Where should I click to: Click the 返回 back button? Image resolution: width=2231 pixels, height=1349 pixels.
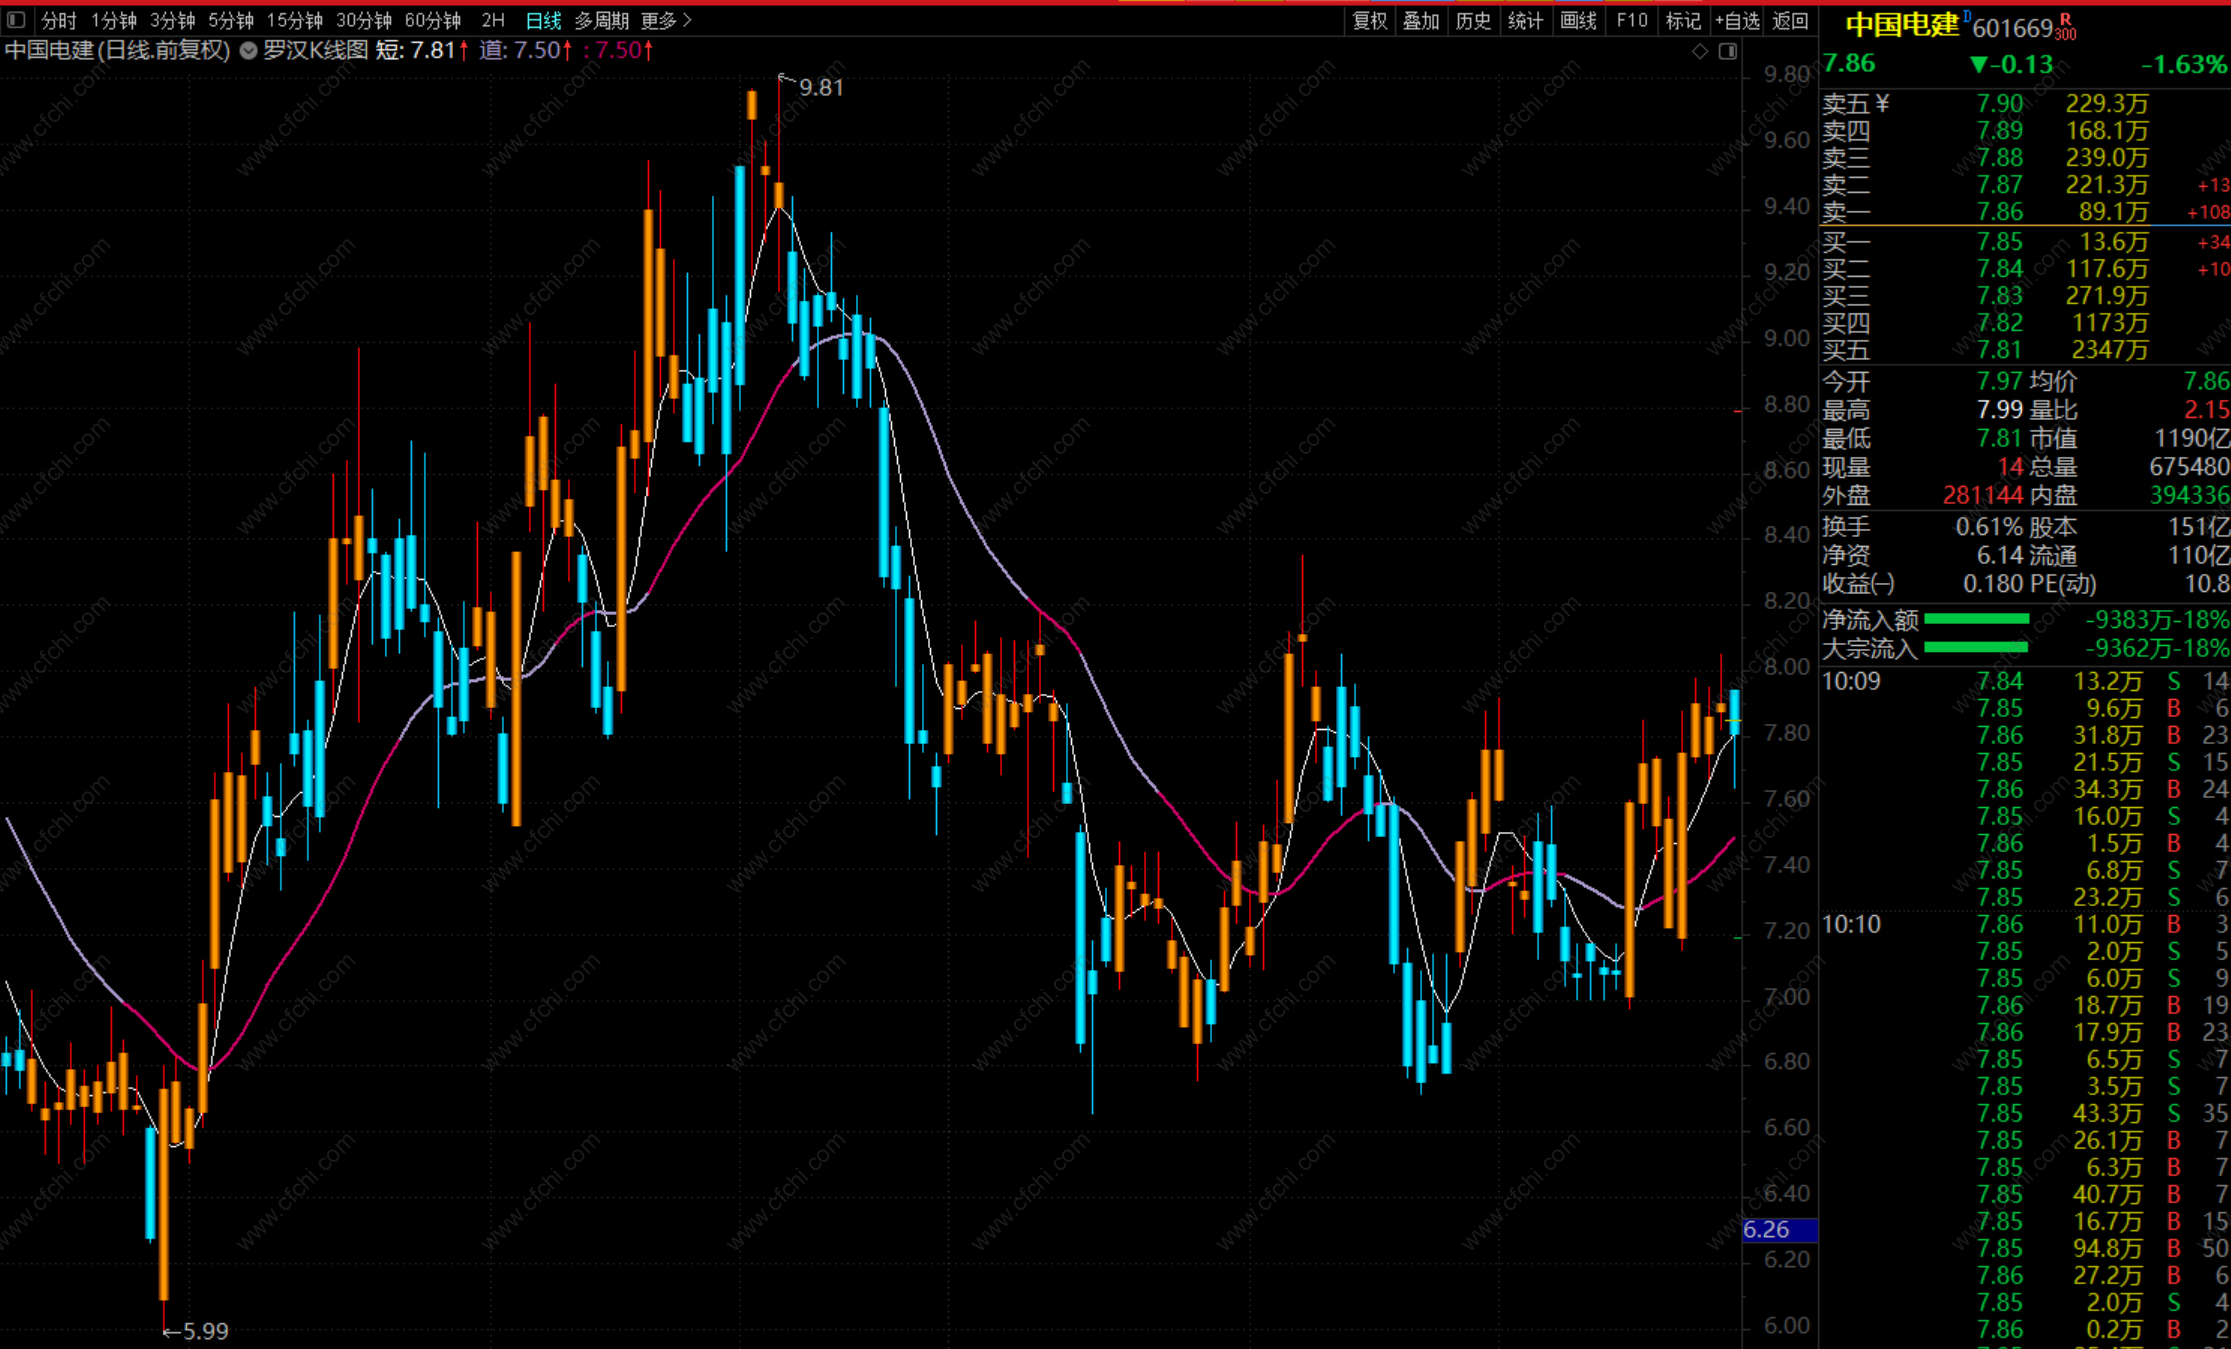pos(1790,20)
